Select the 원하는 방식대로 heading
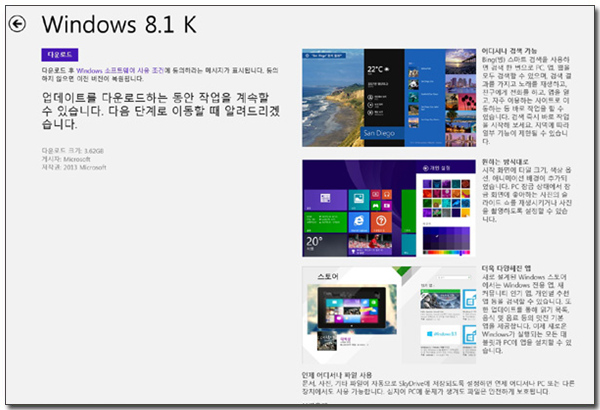This screenshot has width=600, height=410. coord(505,162)
